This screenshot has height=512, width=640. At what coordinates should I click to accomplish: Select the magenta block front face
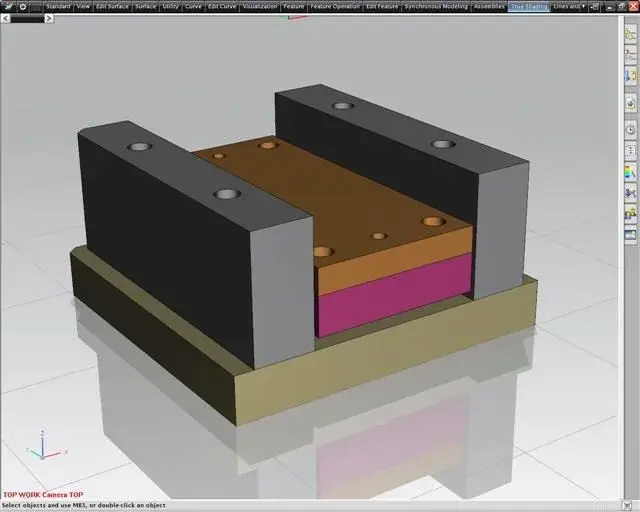(x=394, y=295)
